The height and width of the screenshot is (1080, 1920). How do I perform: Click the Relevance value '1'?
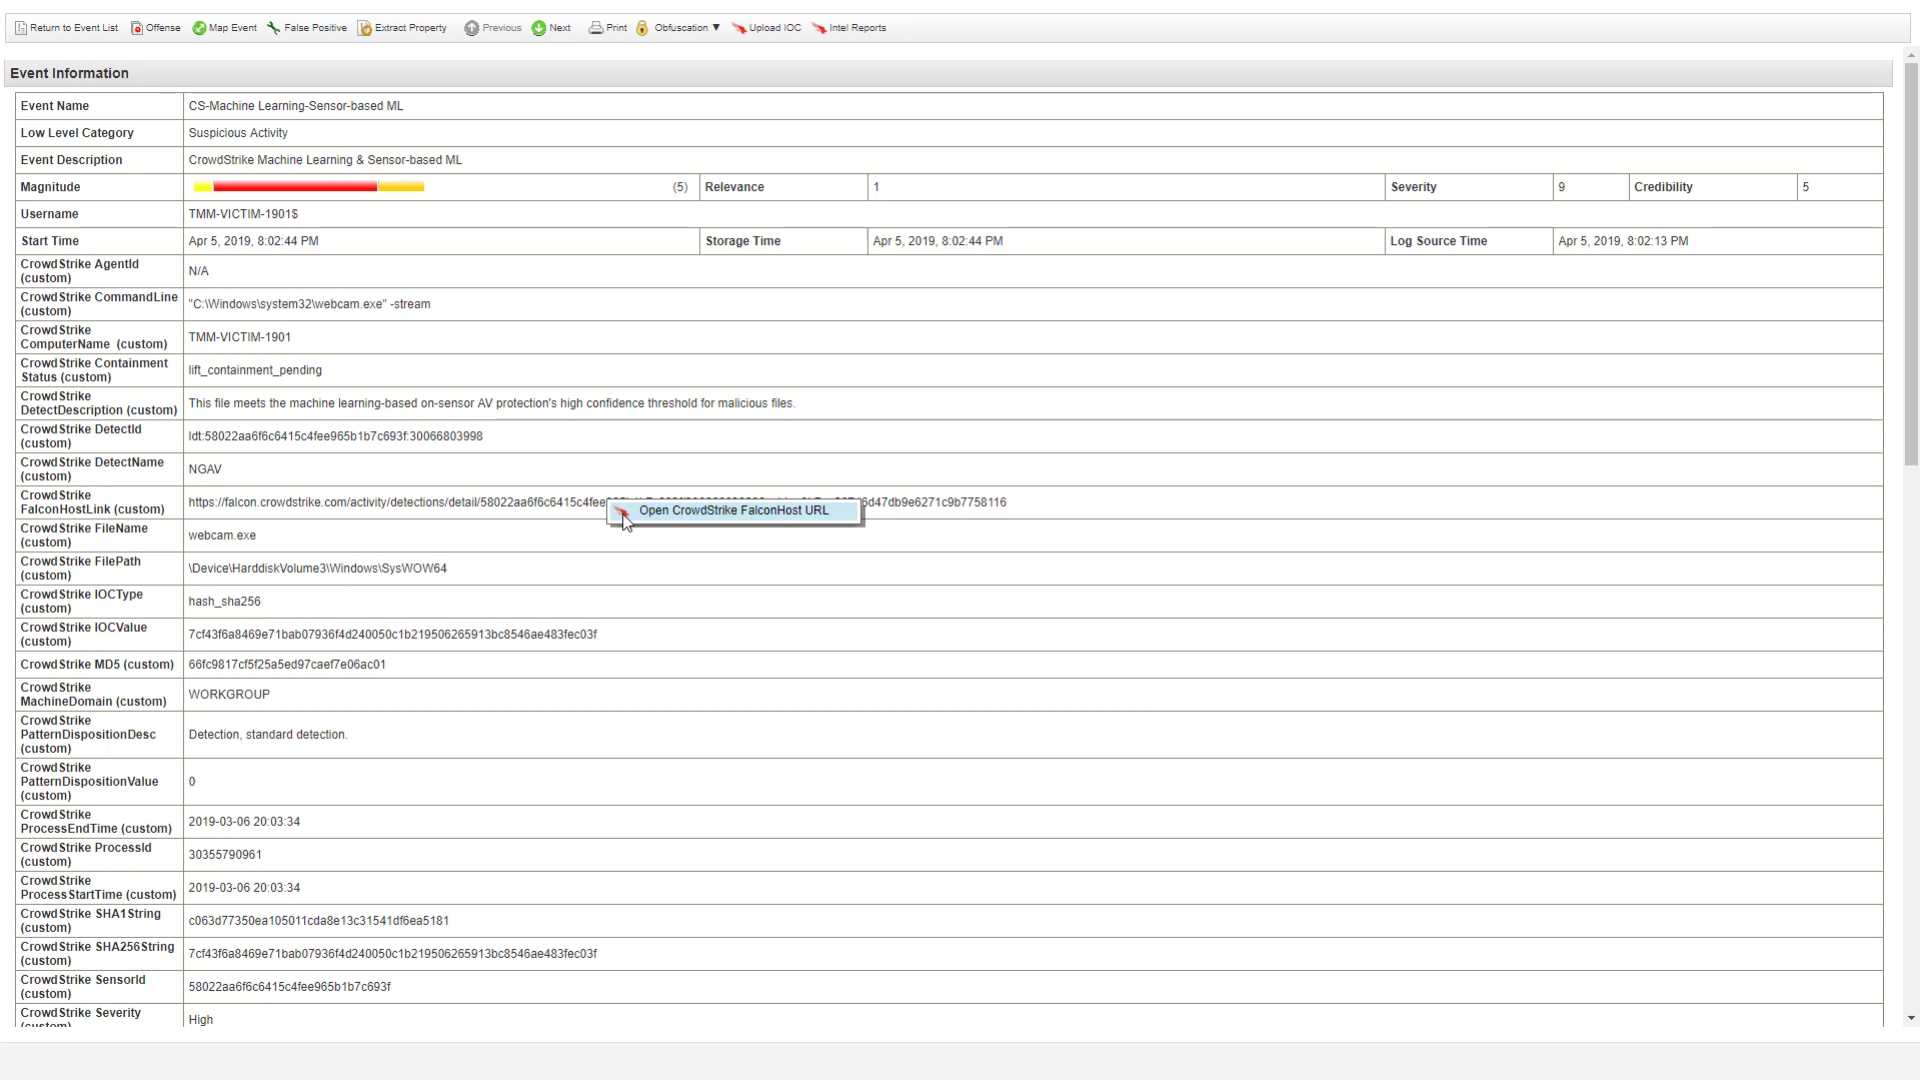click(x=877, y=187)
